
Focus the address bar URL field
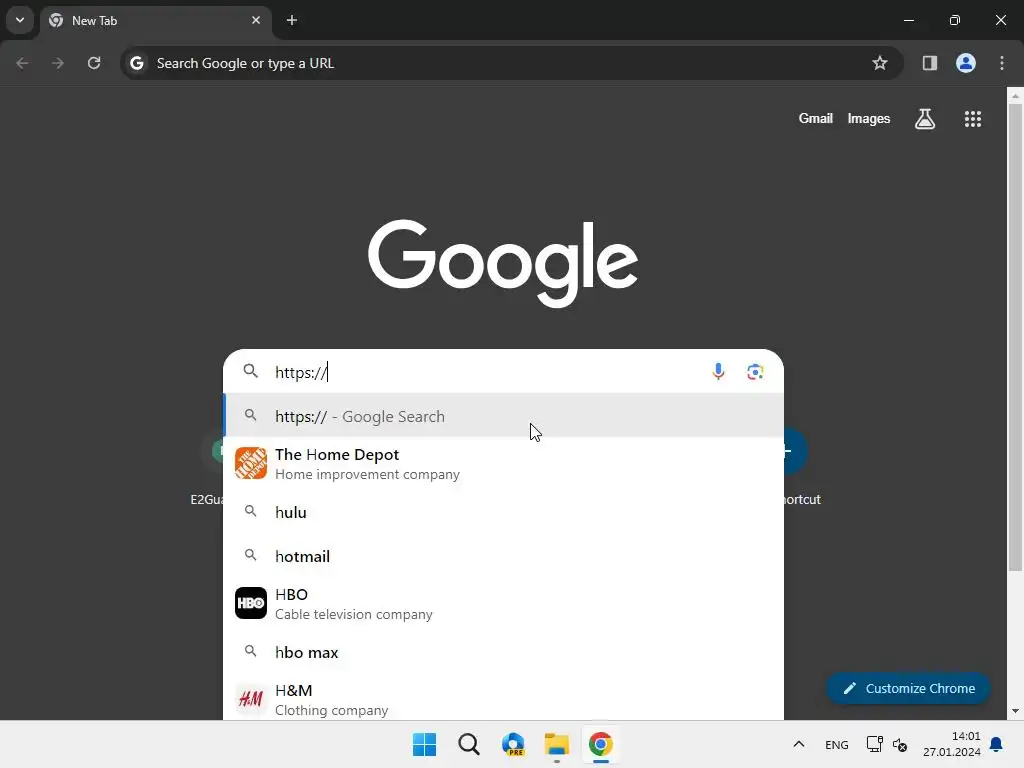[511, 63]
